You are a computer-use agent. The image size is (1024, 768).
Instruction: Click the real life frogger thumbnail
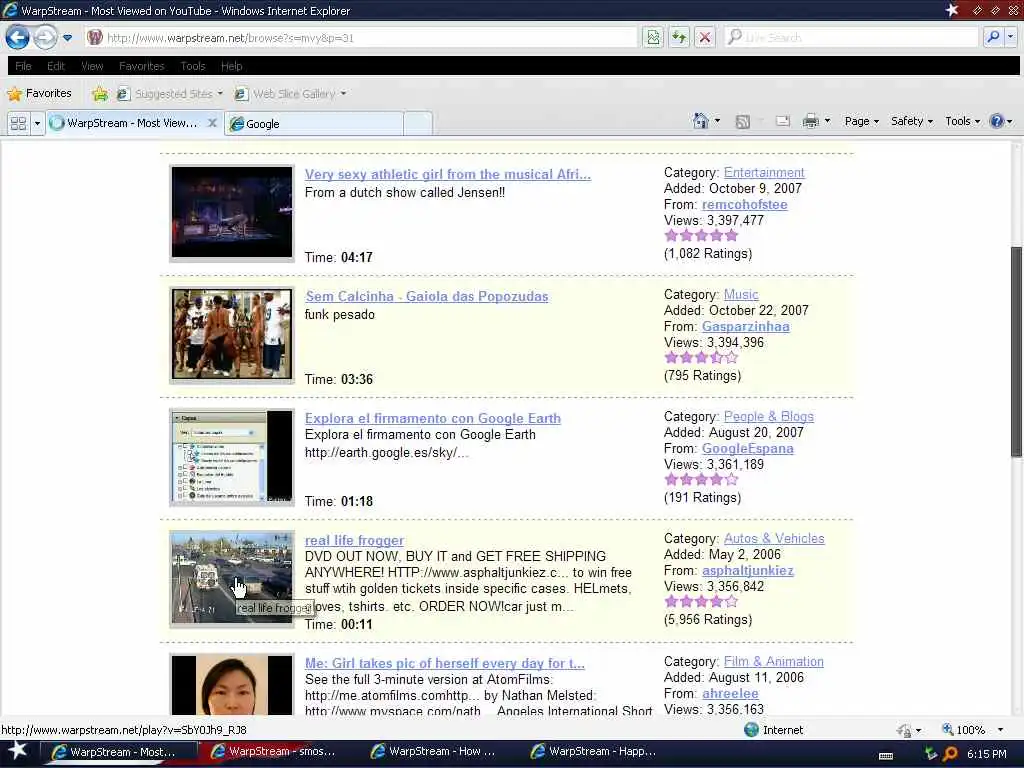coord(232,579)
